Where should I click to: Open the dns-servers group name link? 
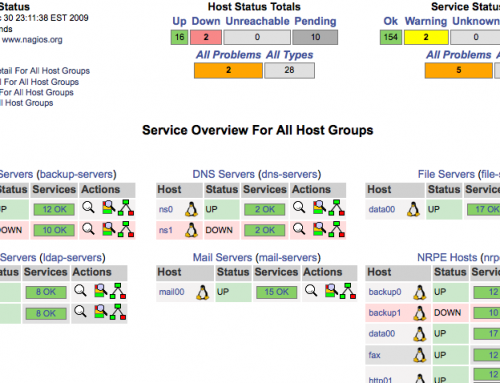289,174
